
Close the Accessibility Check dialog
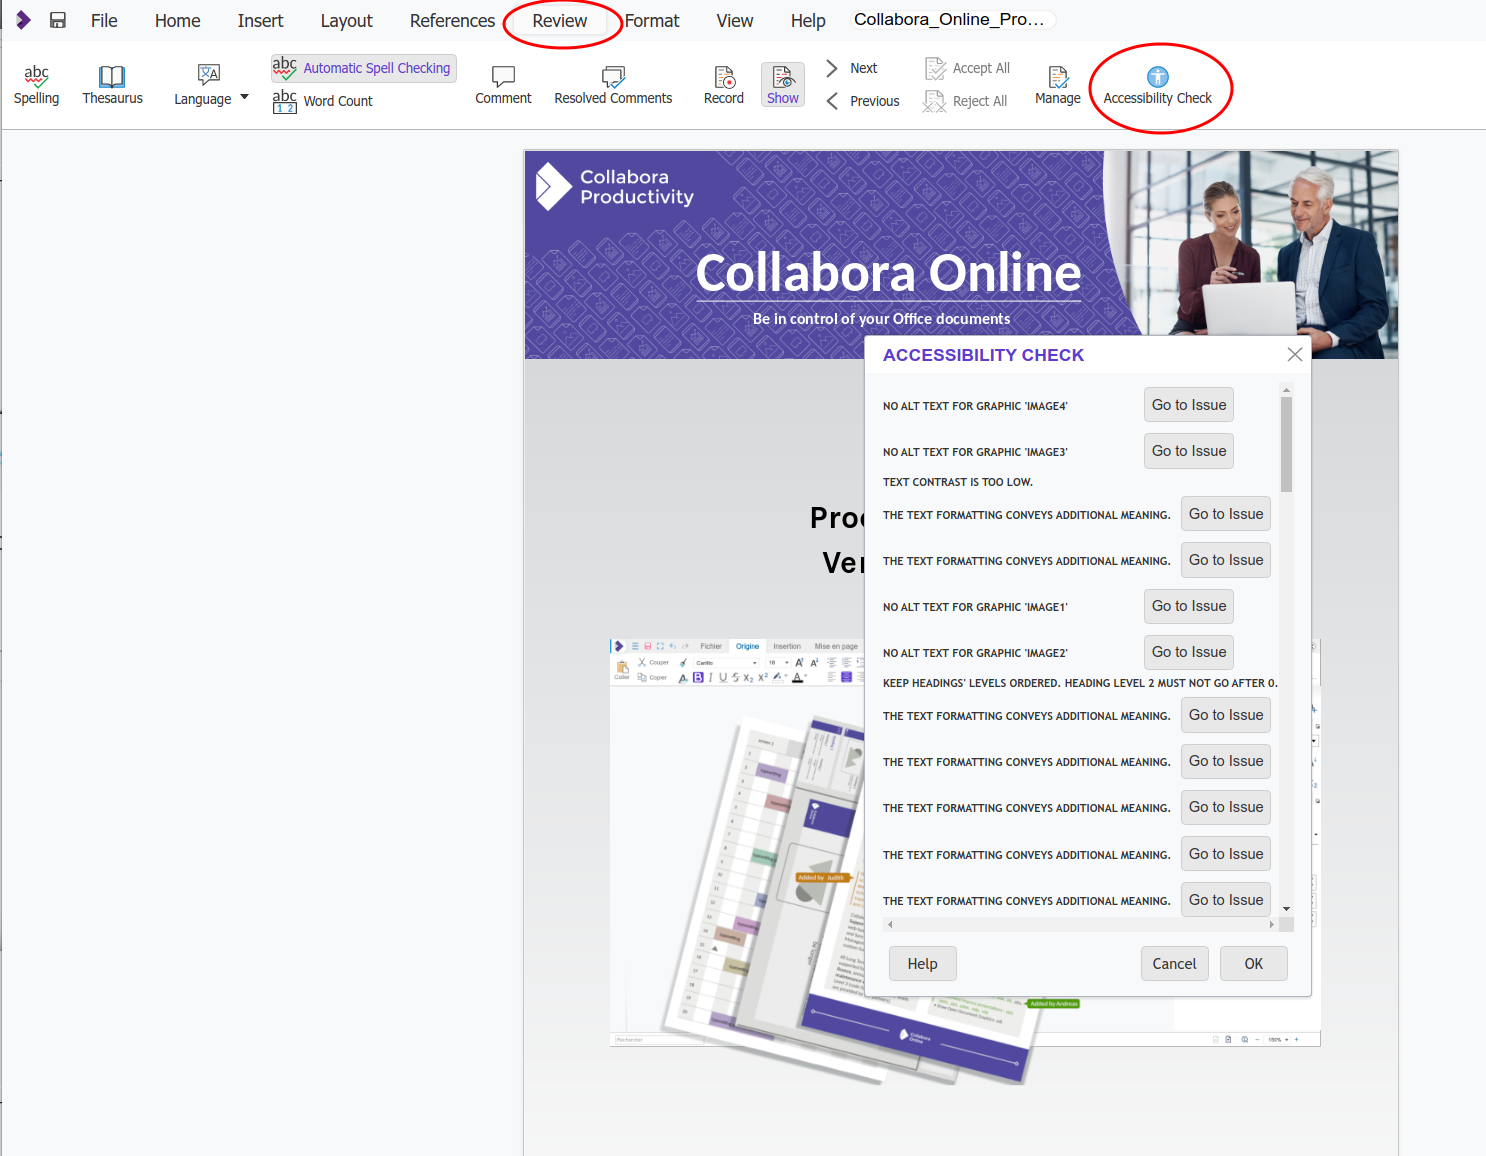tap(1295, 355)
